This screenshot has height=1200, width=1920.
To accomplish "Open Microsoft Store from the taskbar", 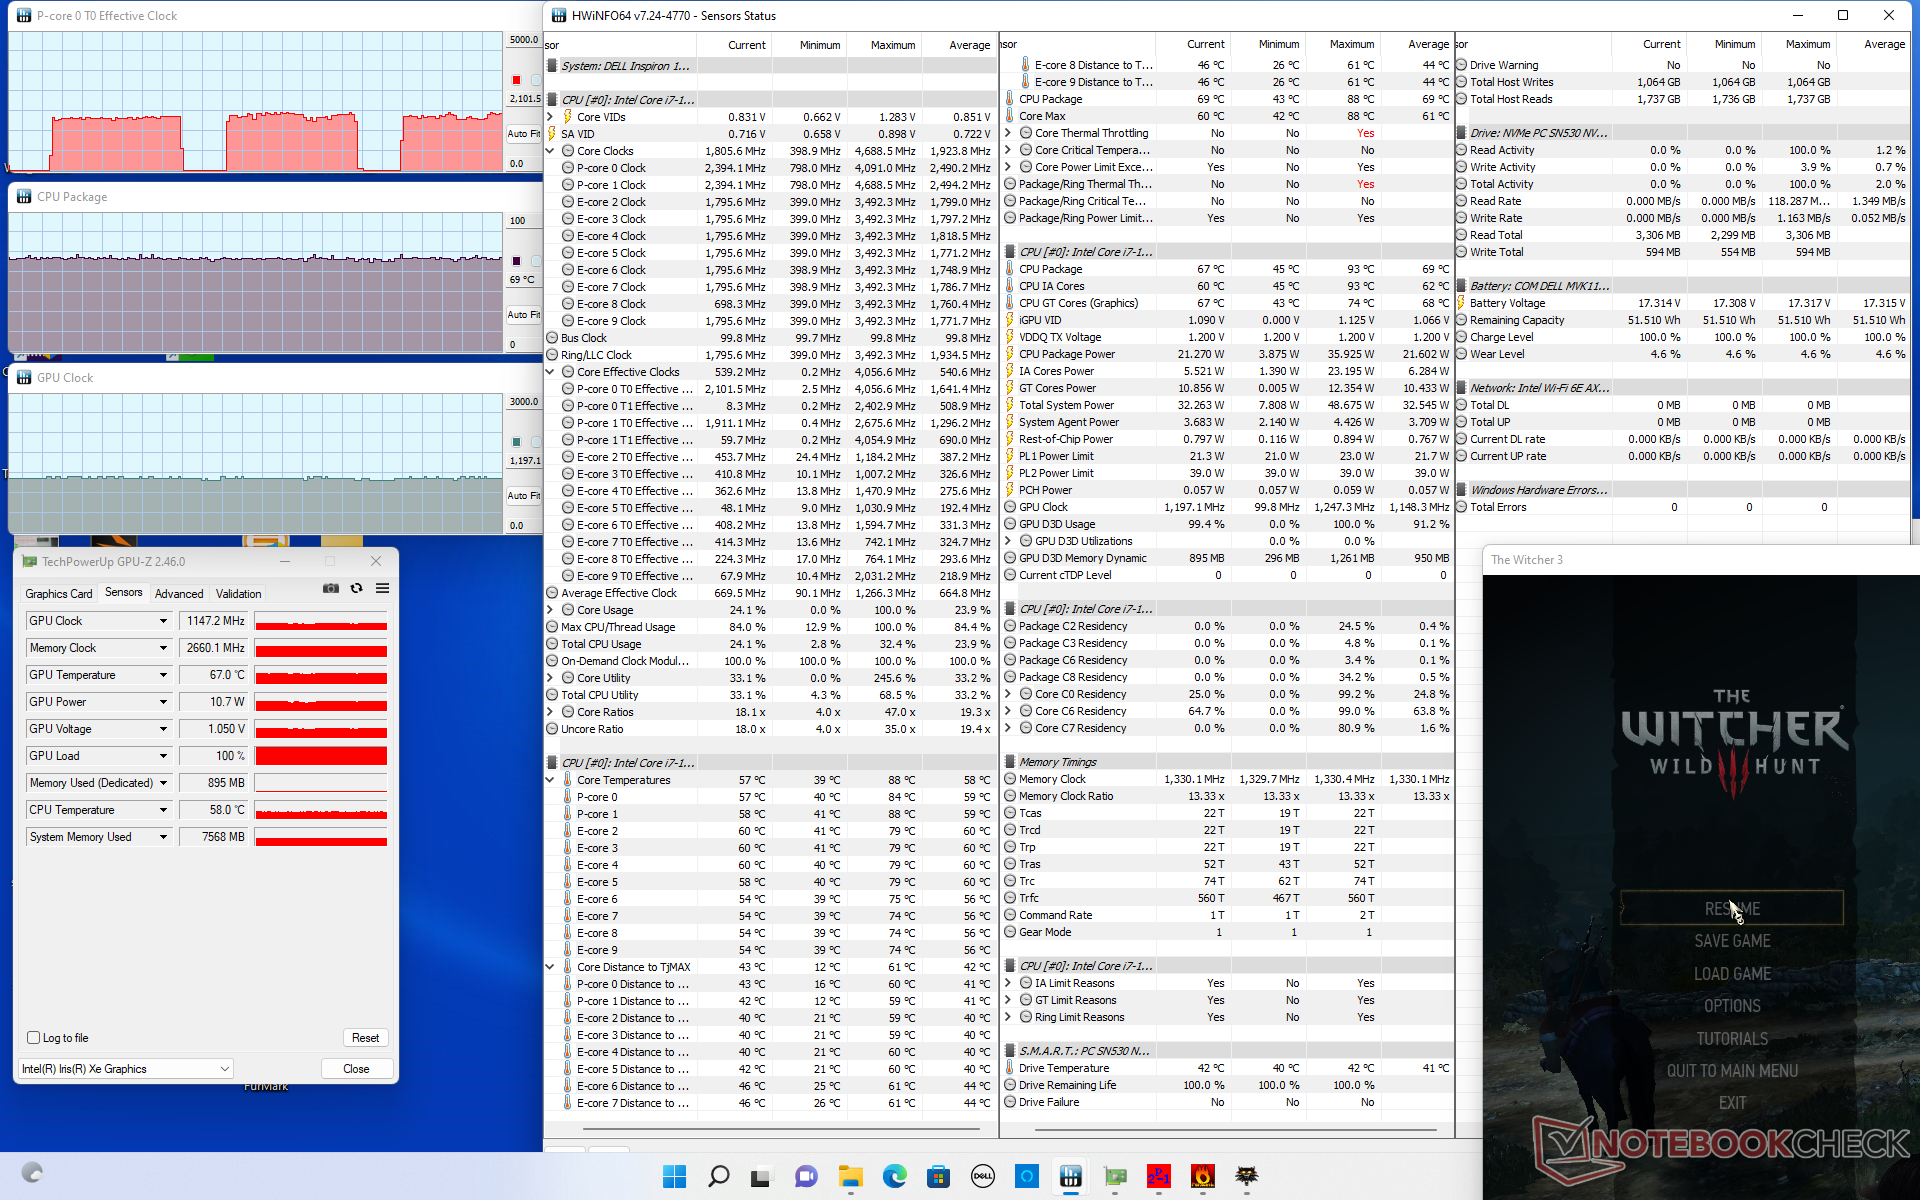I will point(938,1176).
